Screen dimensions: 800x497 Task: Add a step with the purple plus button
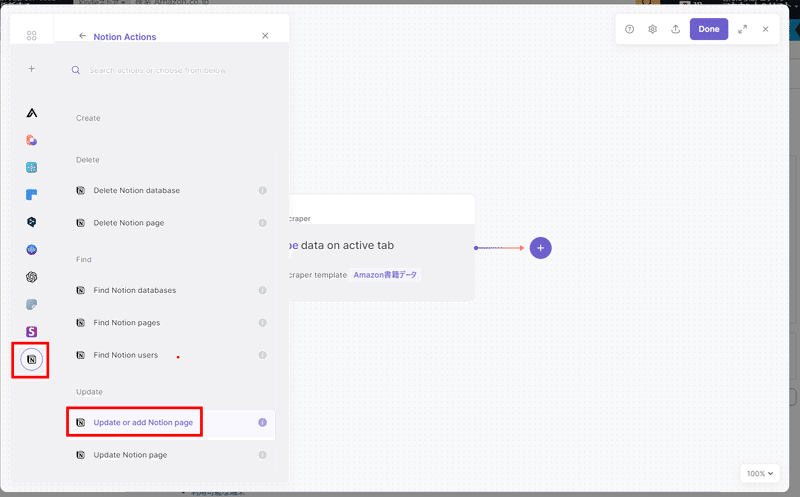(540, 248)
